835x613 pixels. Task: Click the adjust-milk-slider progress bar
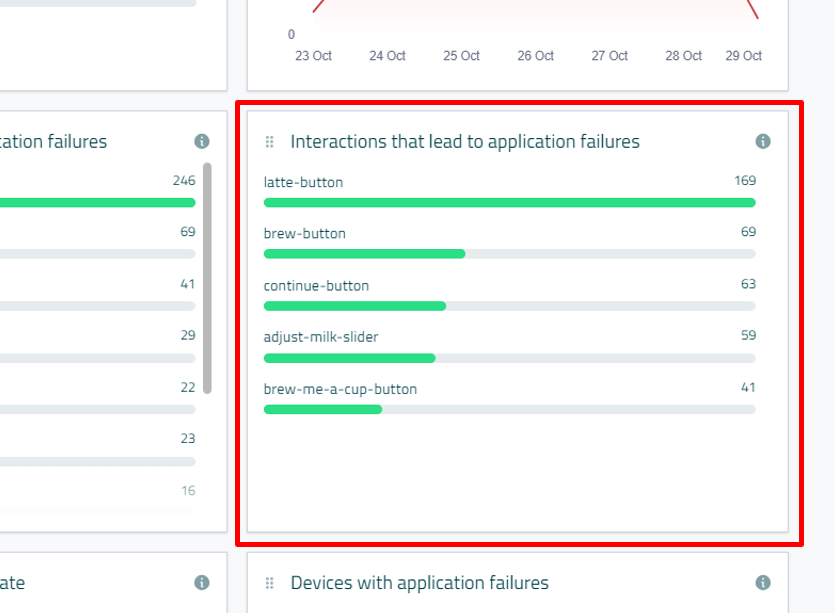click(349, 358)
